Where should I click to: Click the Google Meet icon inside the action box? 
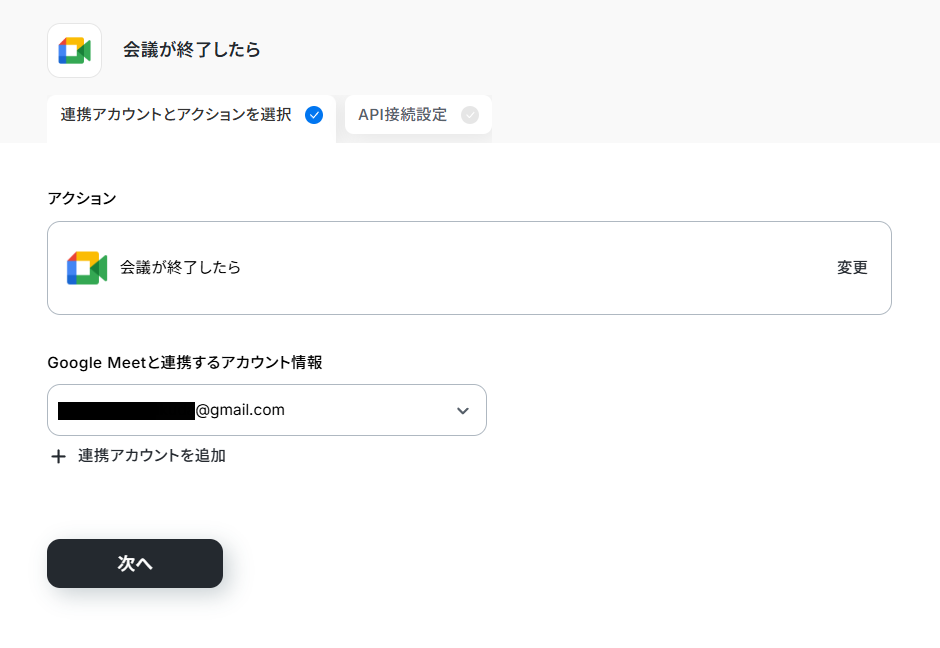(x=87, y=268)
